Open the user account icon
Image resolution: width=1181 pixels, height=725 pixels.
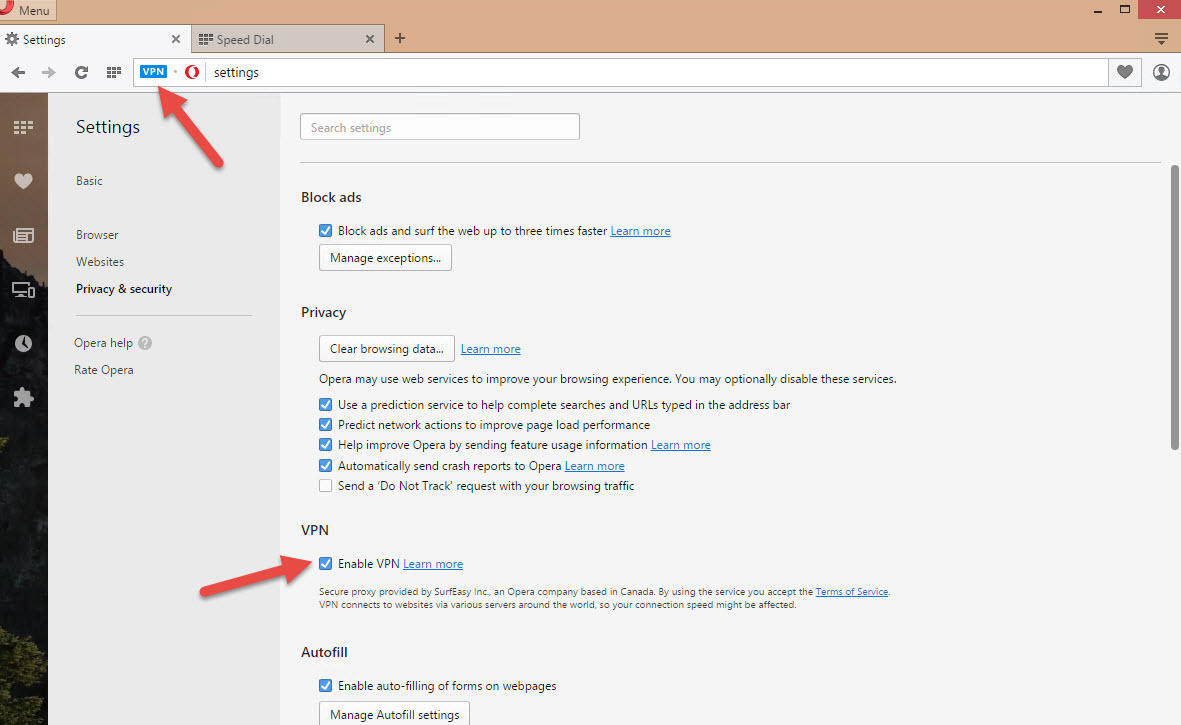[1161, 72]
